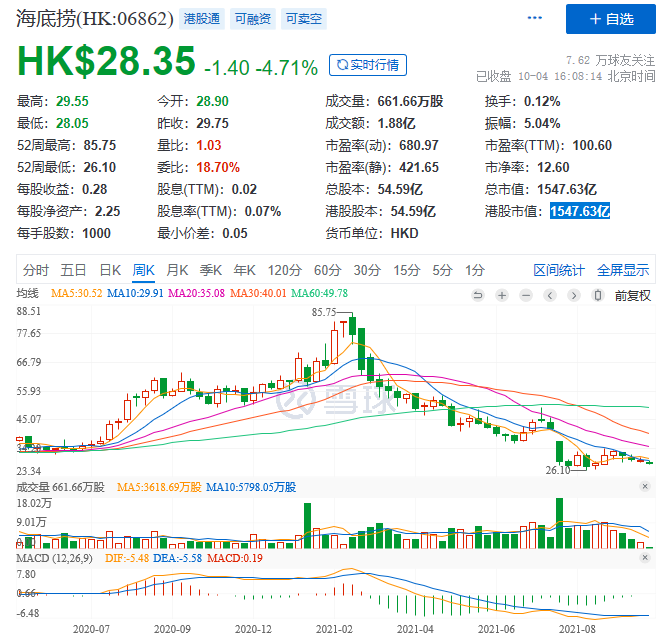Click the MACD (12,26,9) label
This screenshot has width=663, height=642.
[x=54, y=558]
